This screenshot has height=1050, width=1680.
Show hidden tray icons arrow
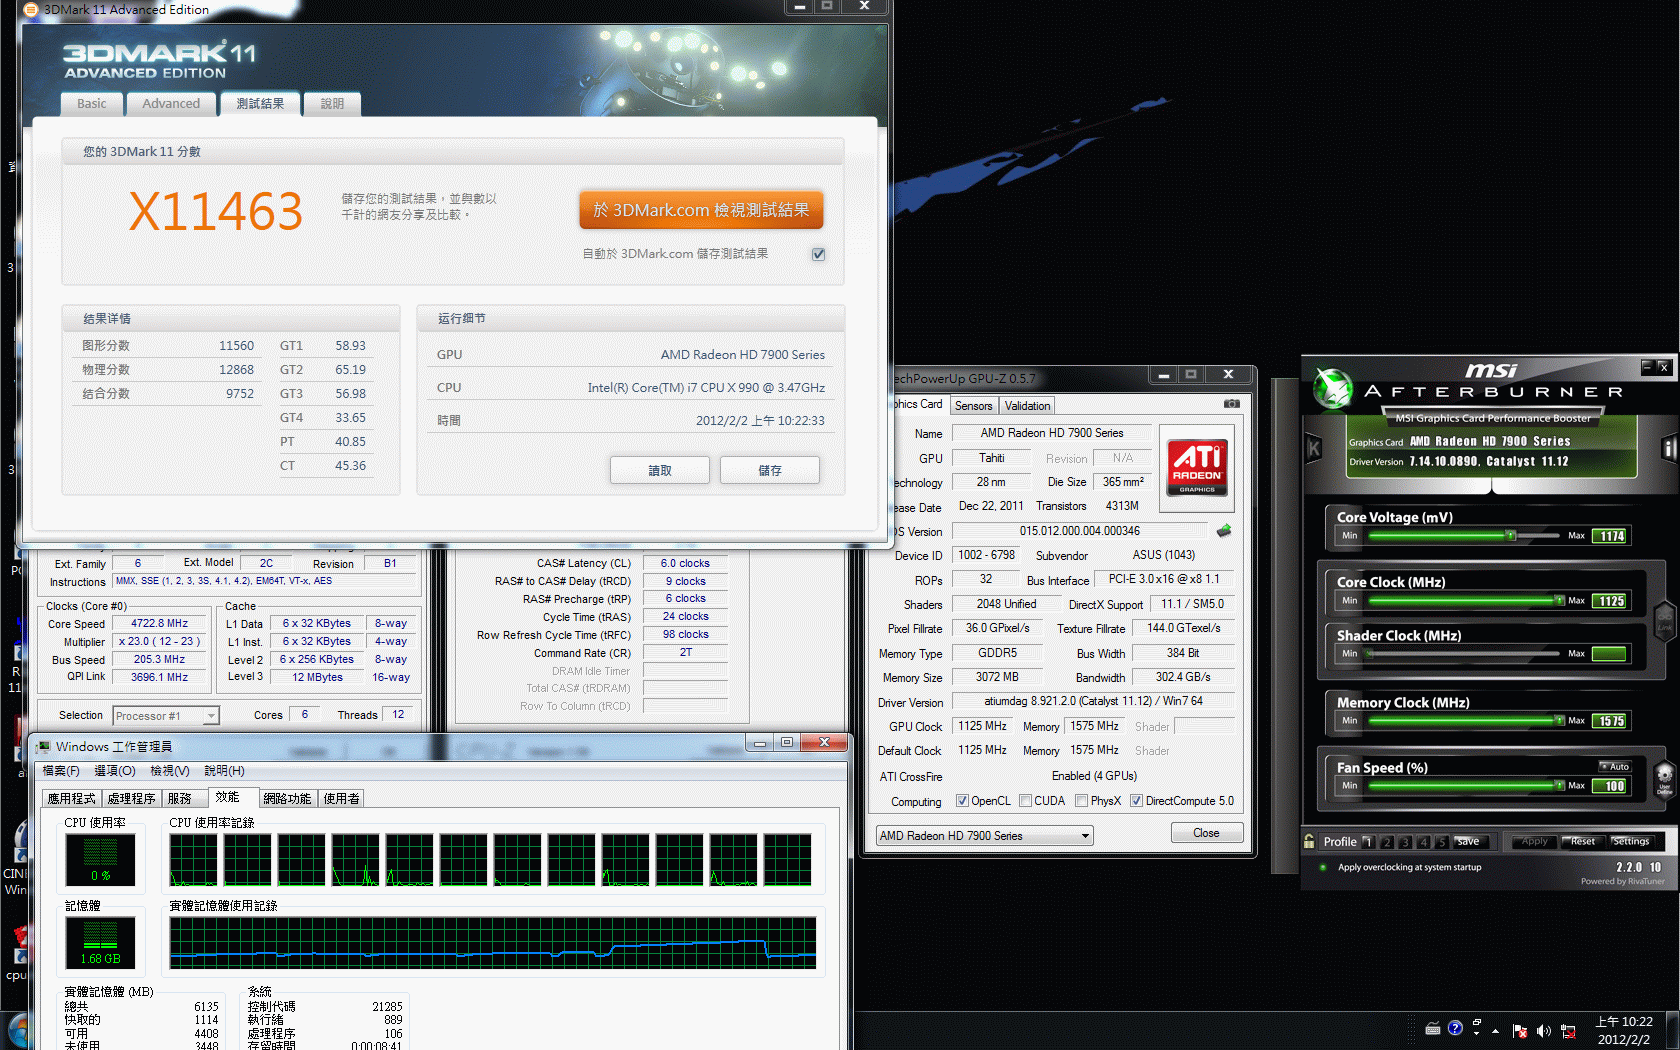1496,1031
